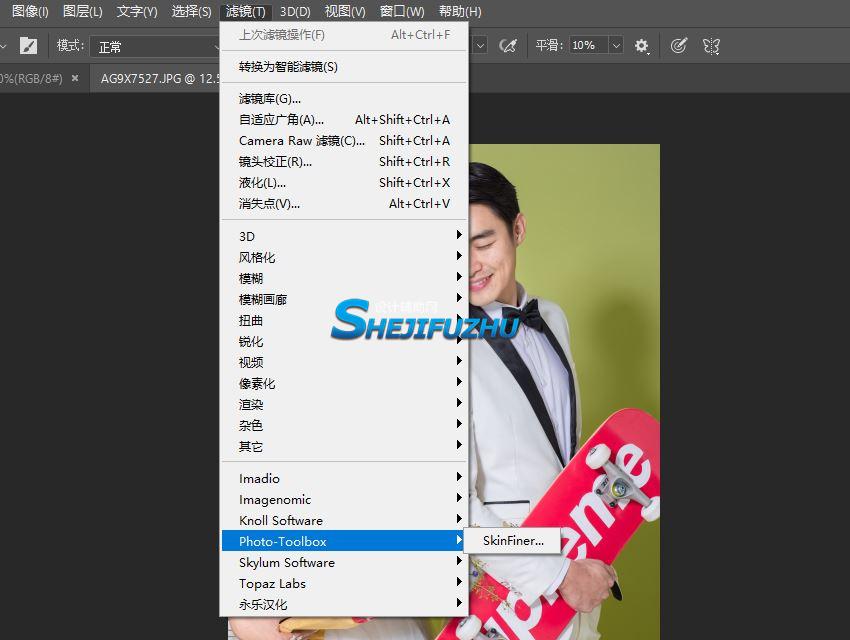Open the Topaz Labs submenu

click(x=344, y=584)
